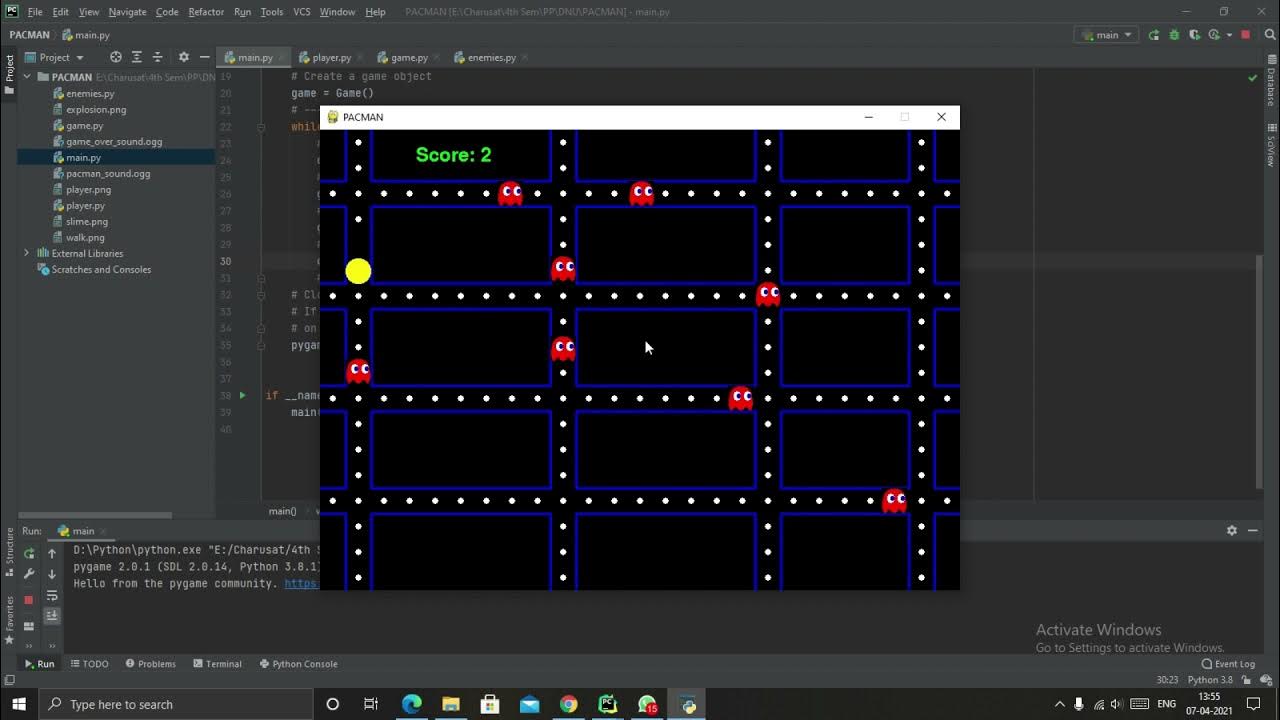Open the Refactor menu
The width and height of the screenshot is (1280, 720).
[206, 12]
